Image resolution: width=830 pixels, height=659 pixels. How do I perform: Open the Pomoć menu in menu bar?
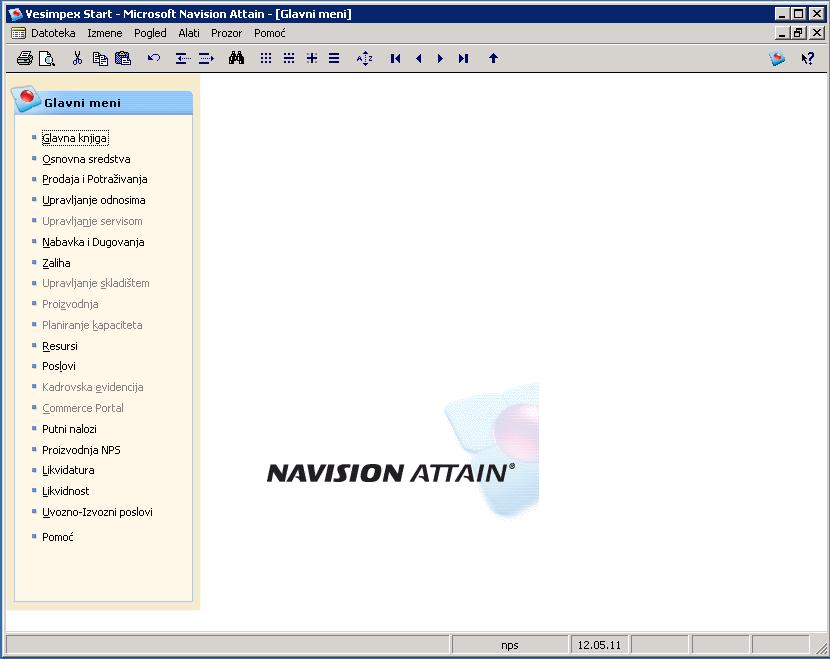tap(270, 33)
